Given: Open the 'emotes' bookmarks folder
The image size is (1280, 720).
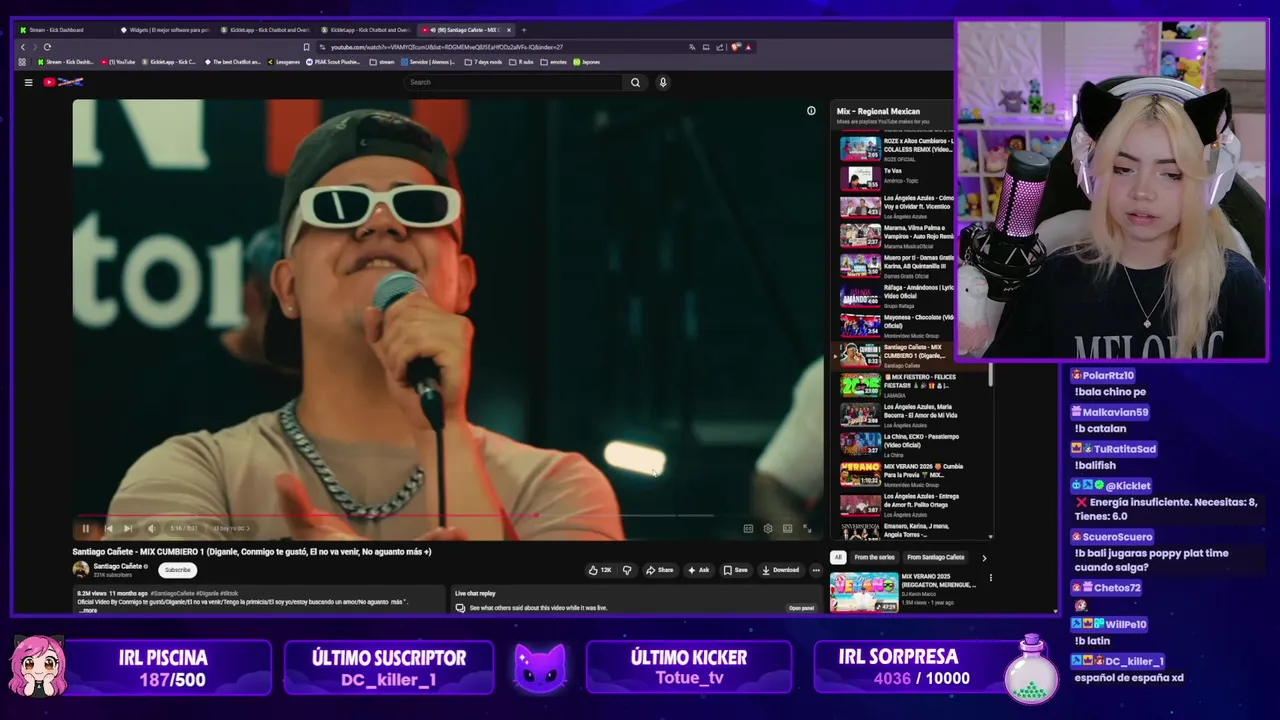Looking at the screenshot, I should point(554,62).
